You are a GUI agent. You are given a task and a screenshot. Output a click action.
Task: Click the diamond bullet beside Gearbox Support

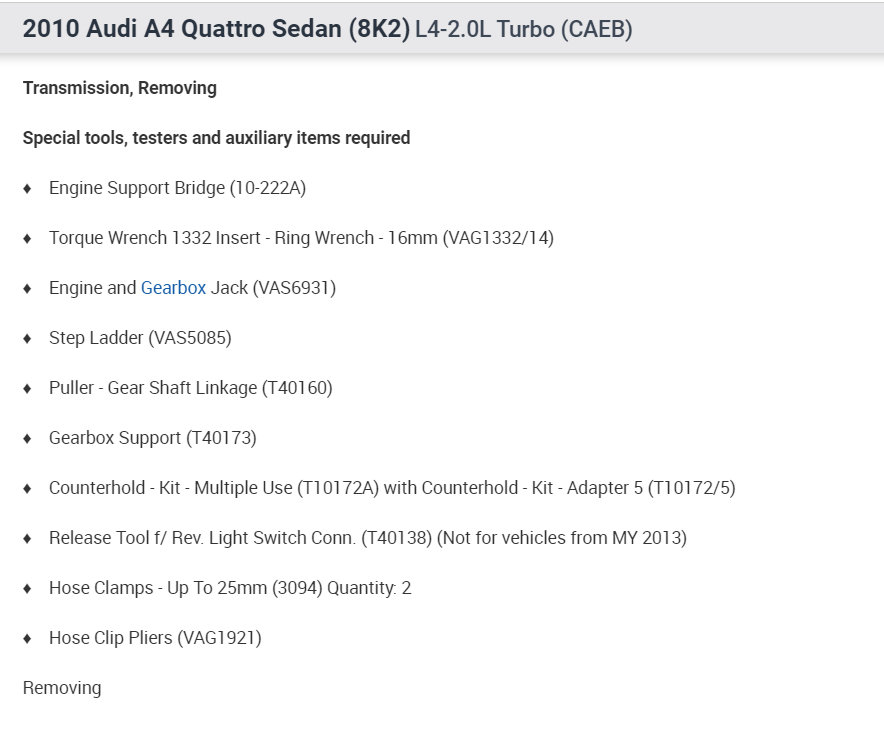click(x=27, y=439)
